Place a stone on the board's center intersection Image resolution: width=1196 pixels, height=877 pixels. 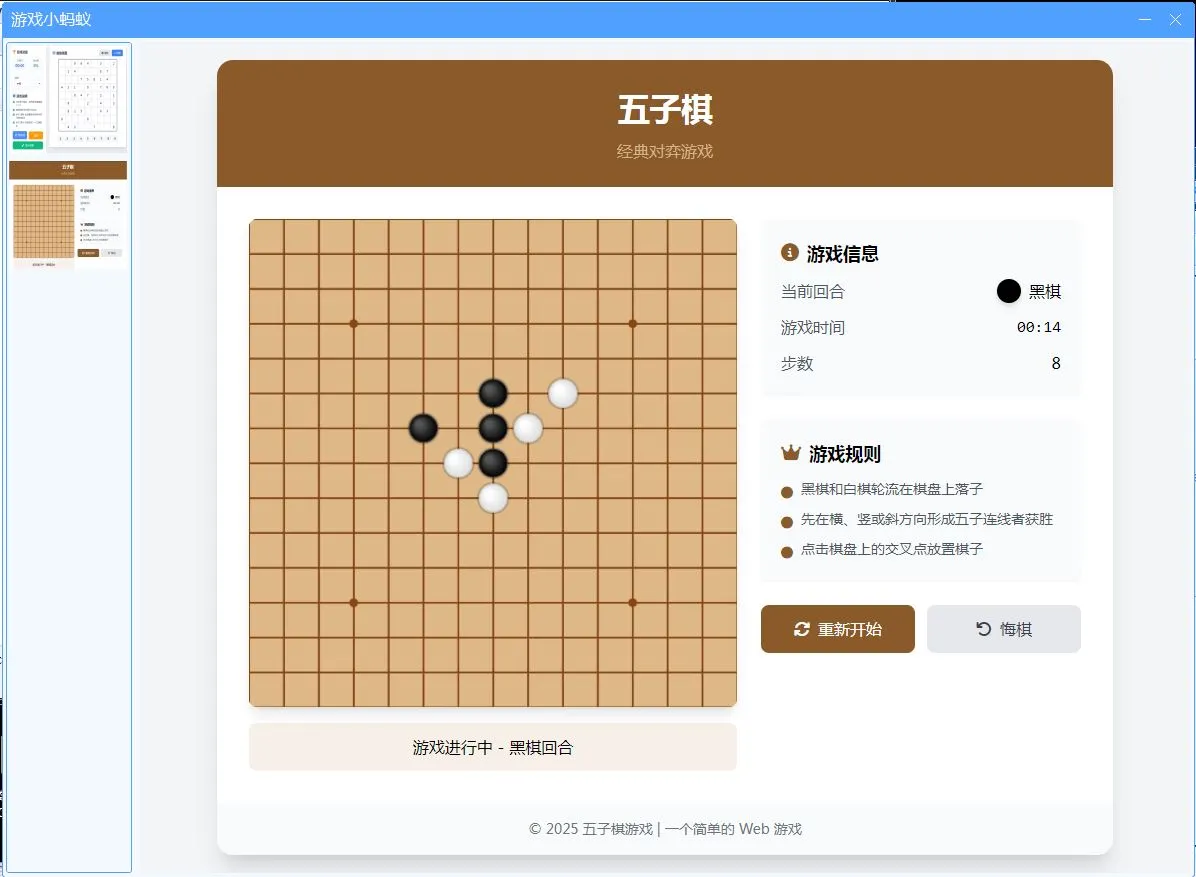click(x=493, y=462)
